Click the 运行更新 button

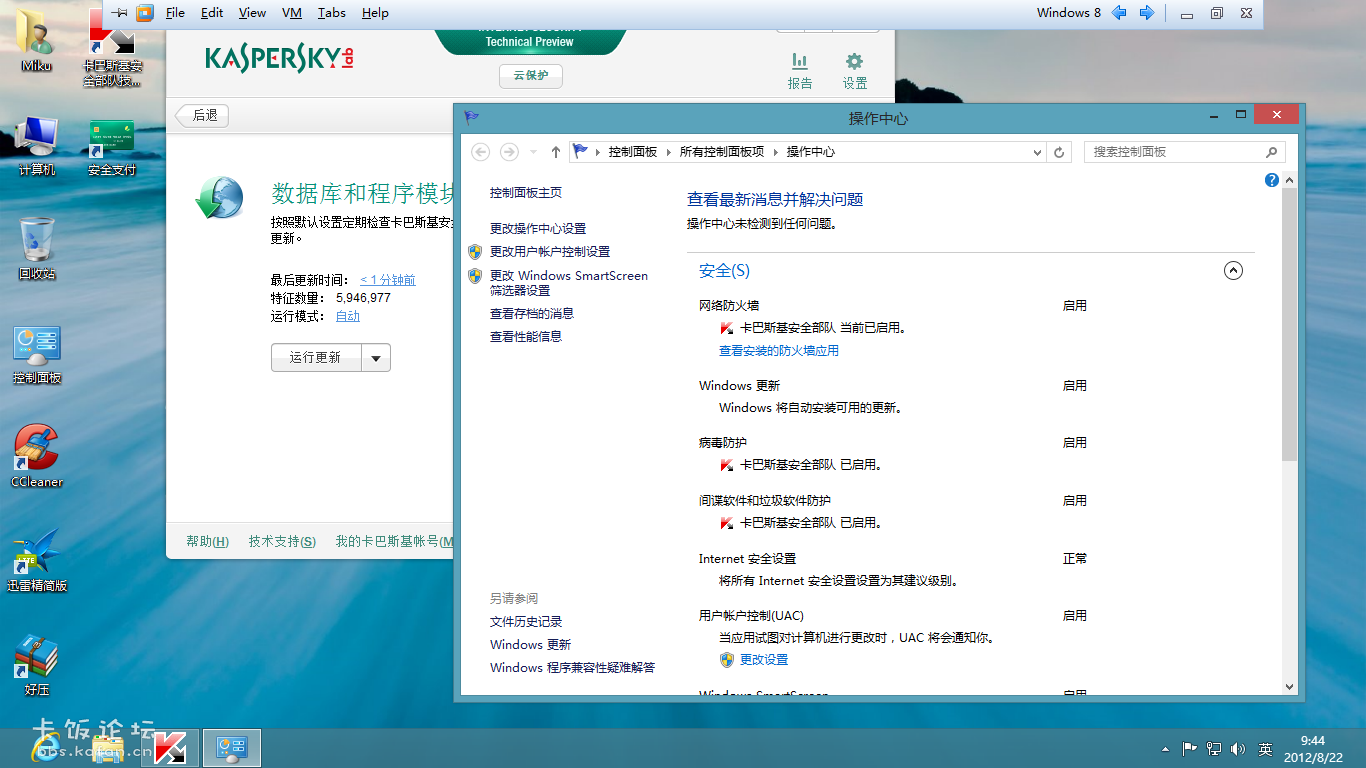316,358
